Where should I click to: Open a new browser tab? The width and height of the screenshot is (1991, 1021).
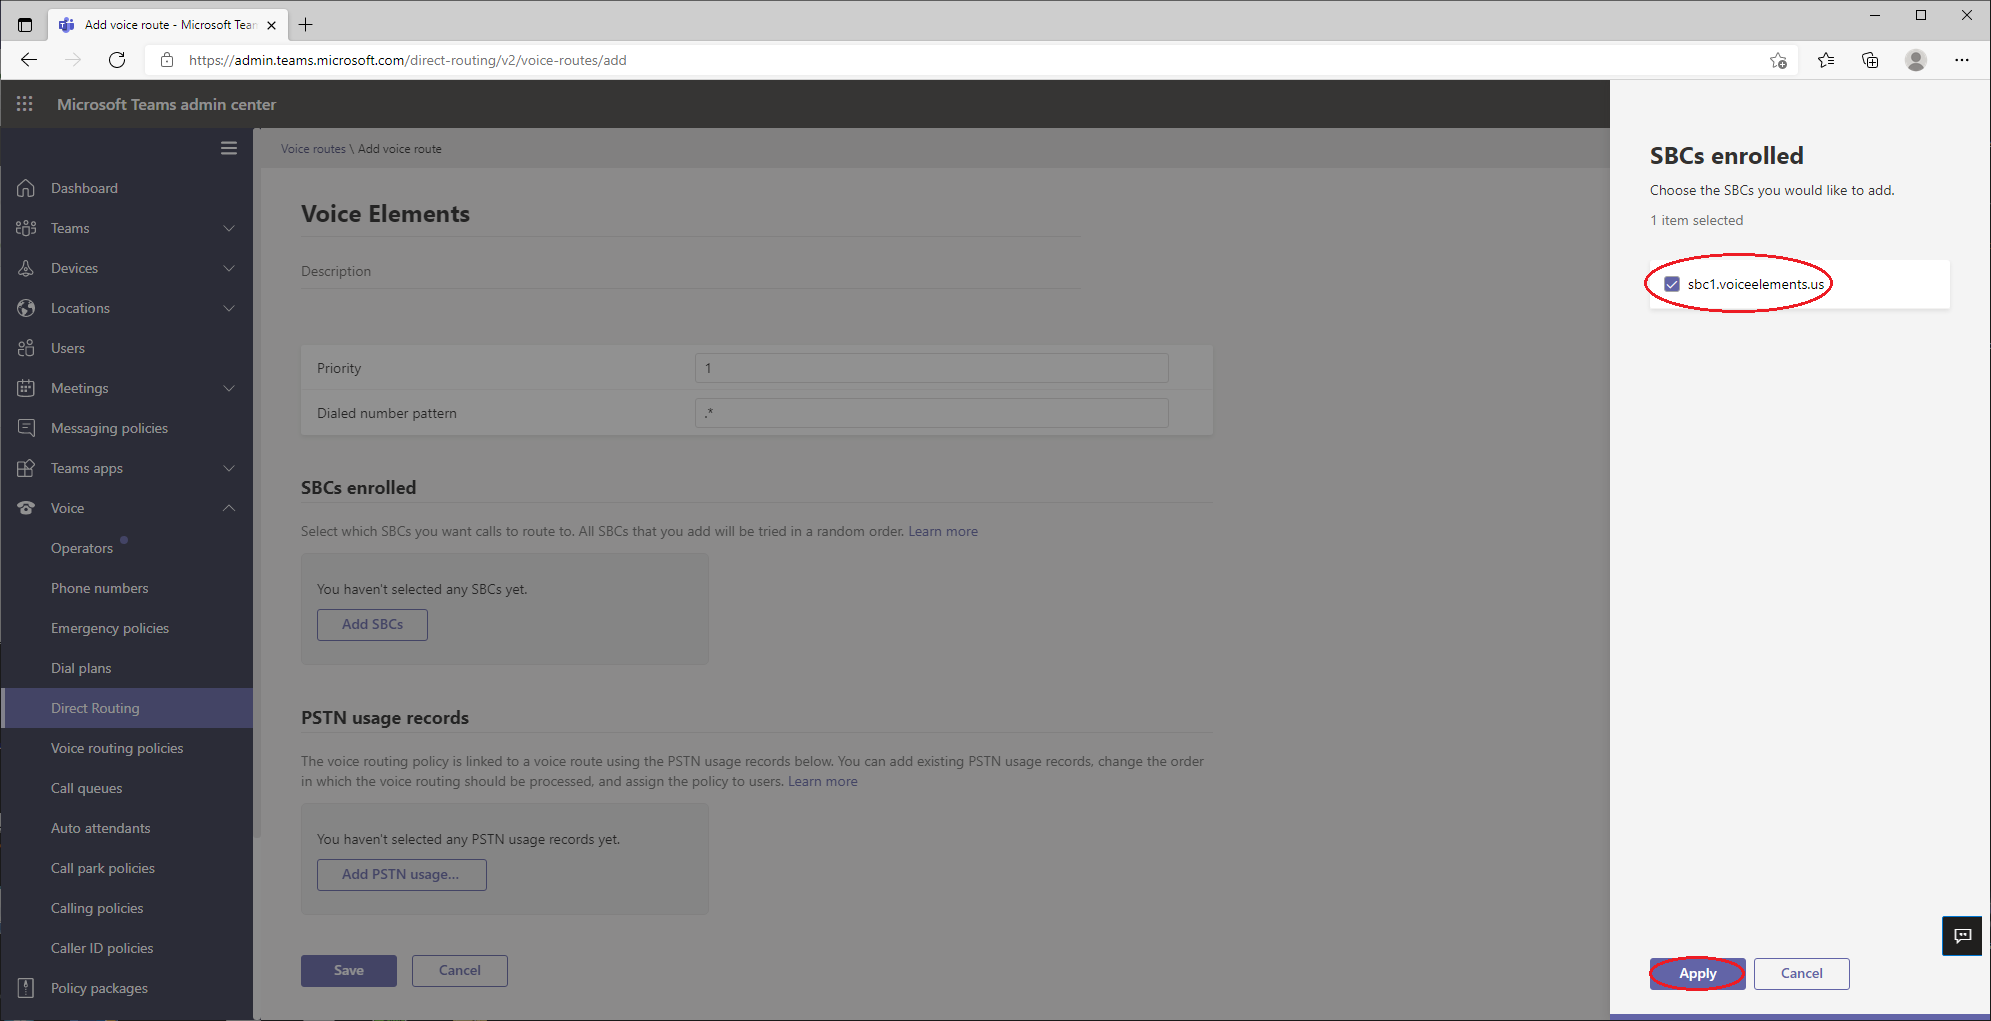[306, 24]
